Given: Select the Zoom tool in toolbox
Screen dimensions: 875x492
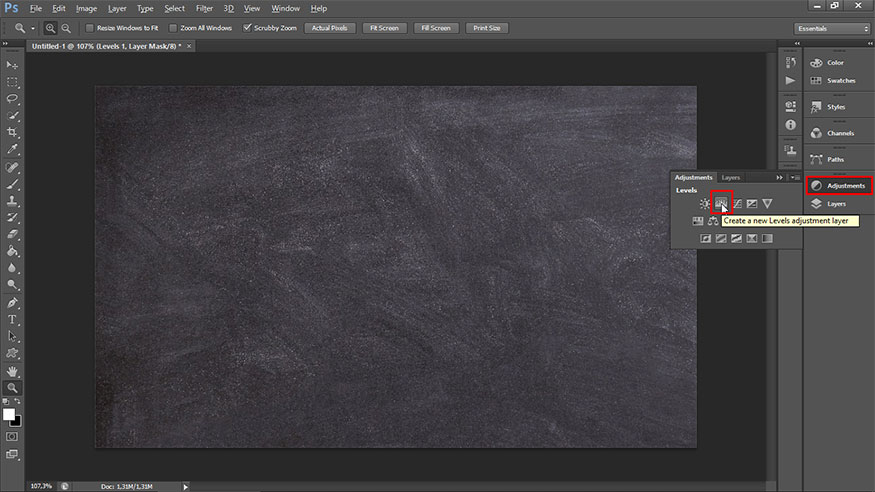Looking at the screenshot, I should click(x=12, y=388).
